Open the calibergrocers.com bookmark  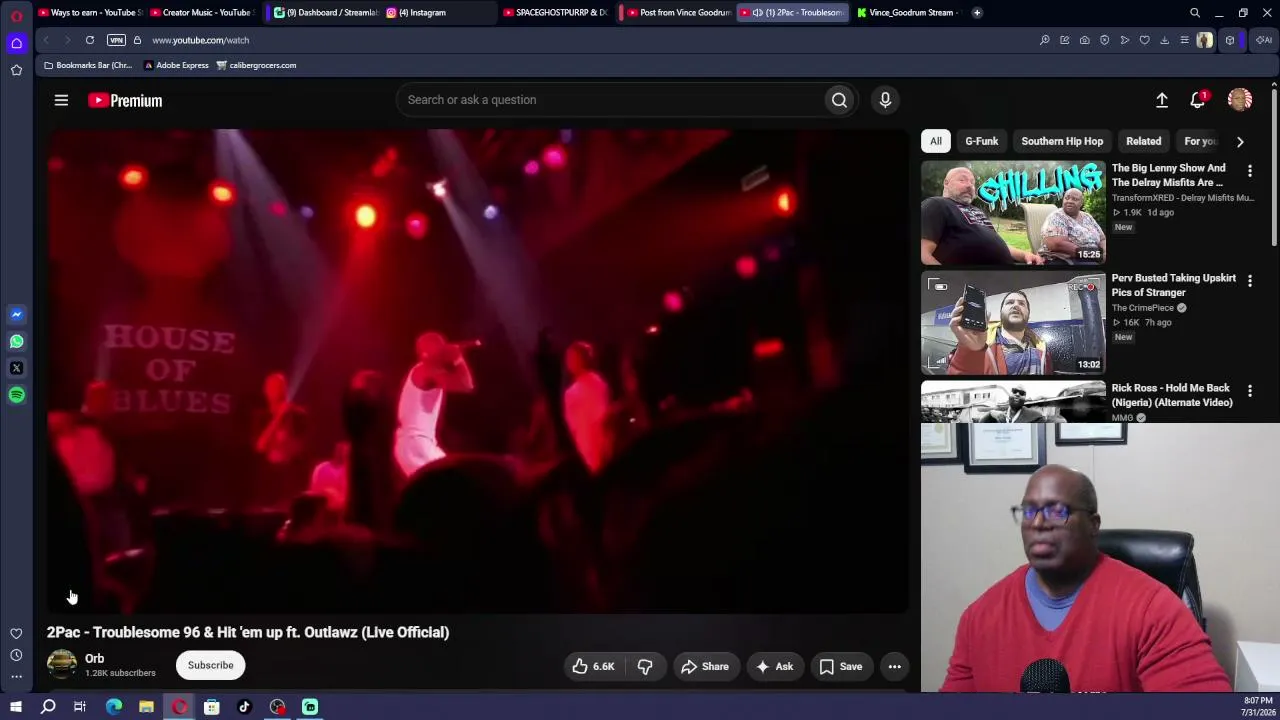tap(256, 65)
